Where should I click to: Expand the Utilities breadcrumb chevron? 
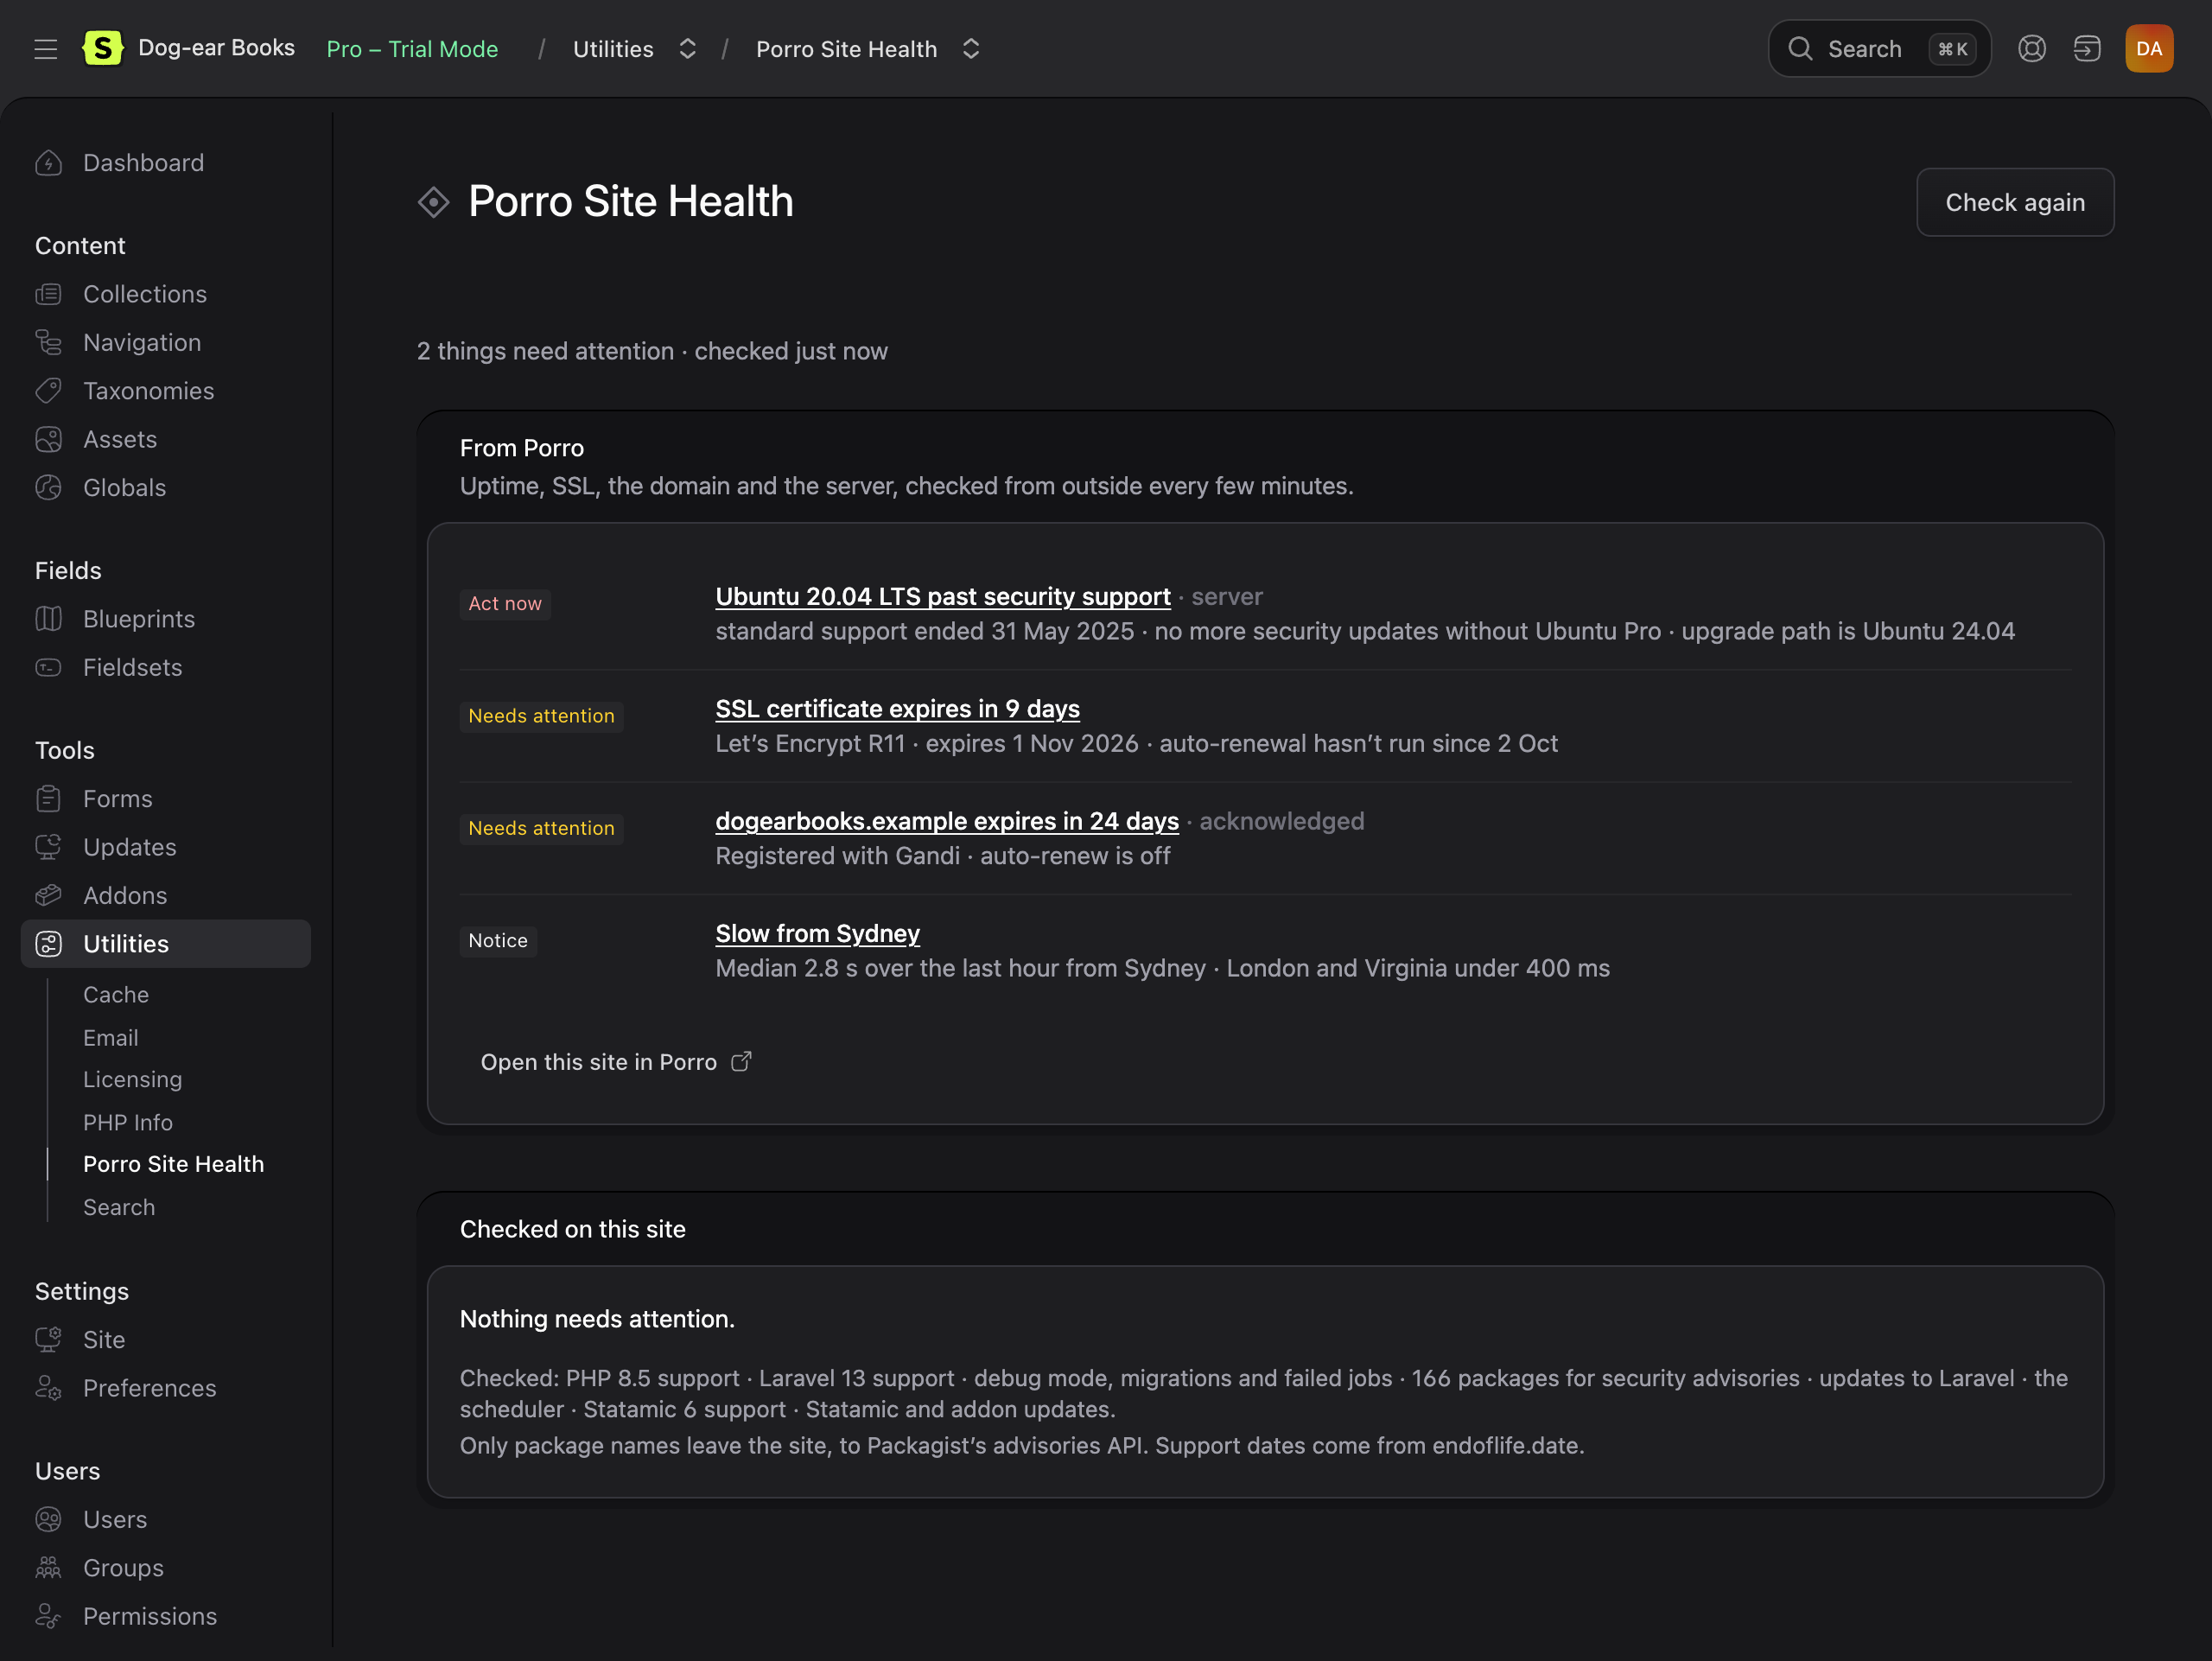687,49
